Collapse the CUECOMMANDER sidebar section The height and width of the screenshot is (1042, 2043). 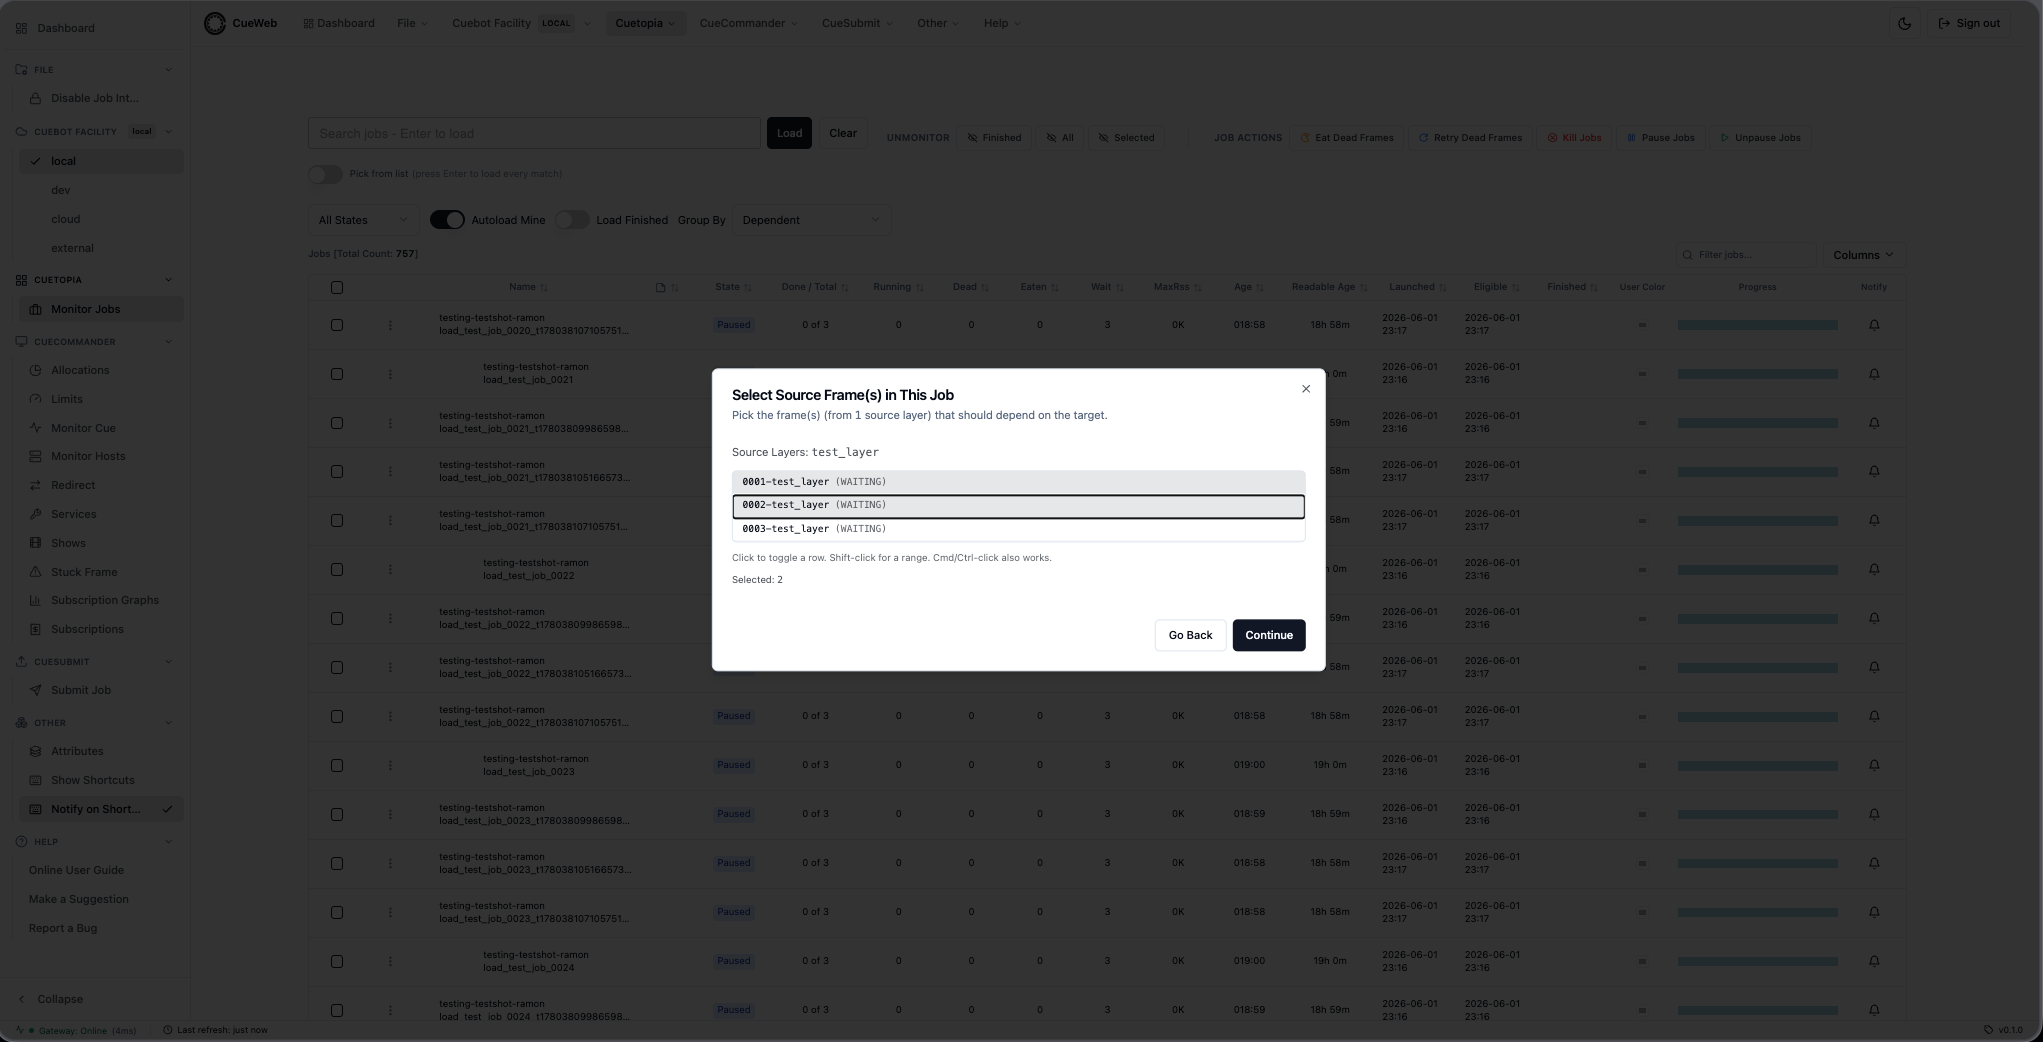pyautogui.click(x=168, y=342)
